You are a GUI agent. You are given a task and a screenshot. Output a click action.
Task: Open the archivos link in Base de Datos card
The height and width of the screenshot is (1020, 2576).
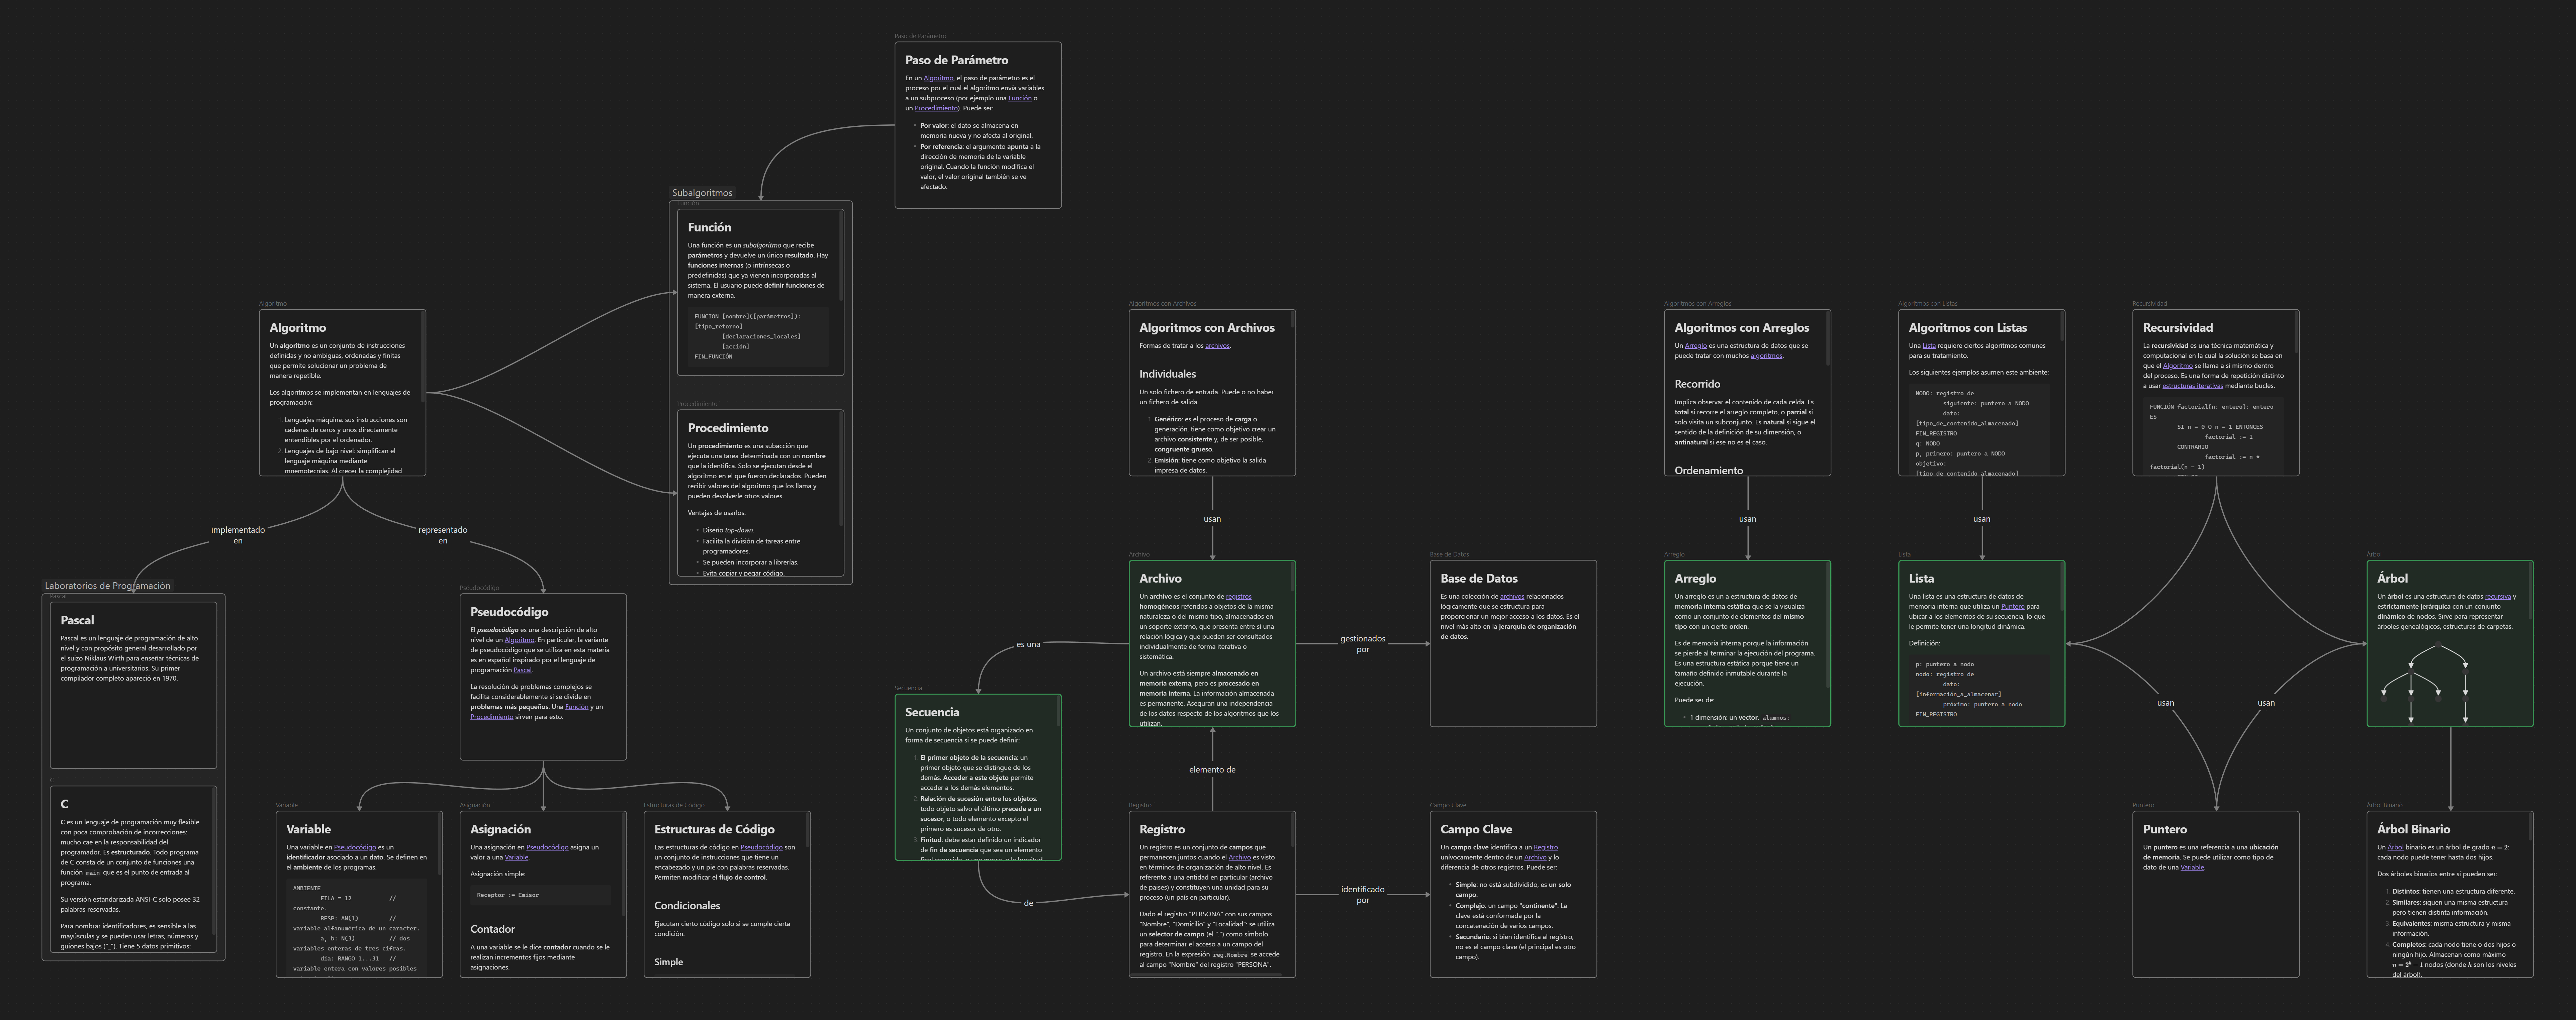pyautogui.click(x=1512, y=597)
